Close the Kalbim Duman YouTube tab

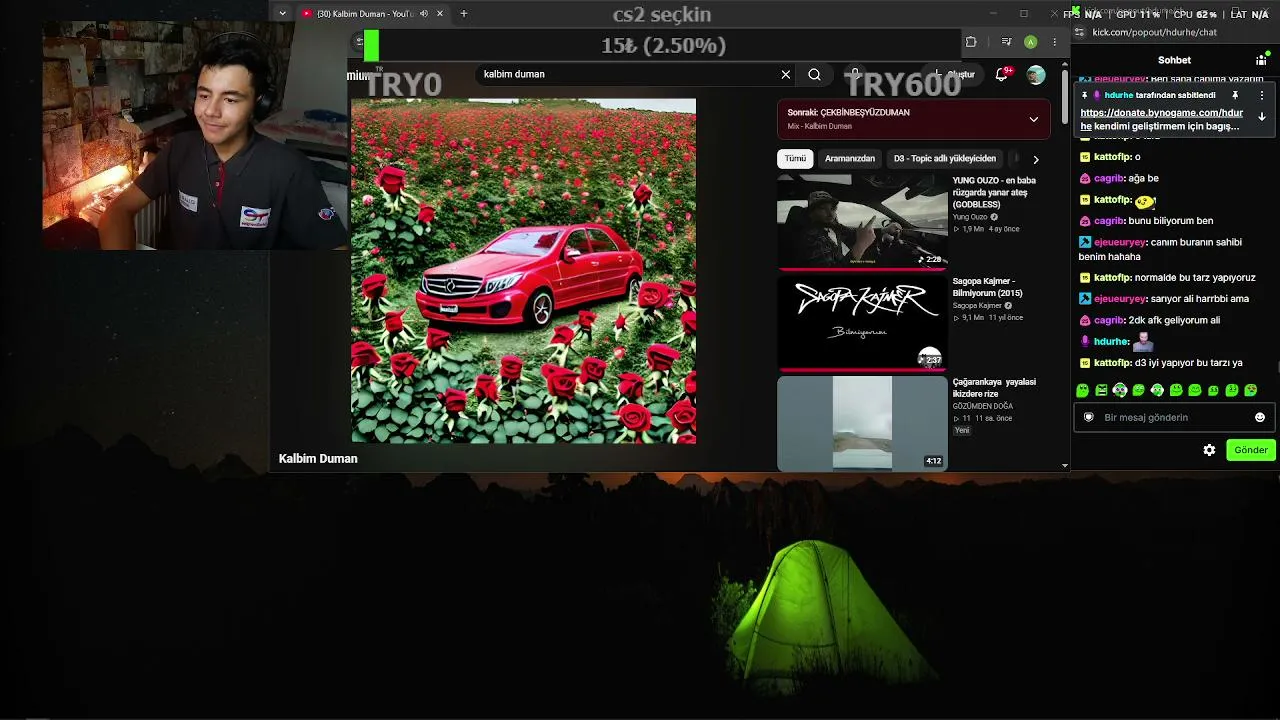tap(440, 14)
